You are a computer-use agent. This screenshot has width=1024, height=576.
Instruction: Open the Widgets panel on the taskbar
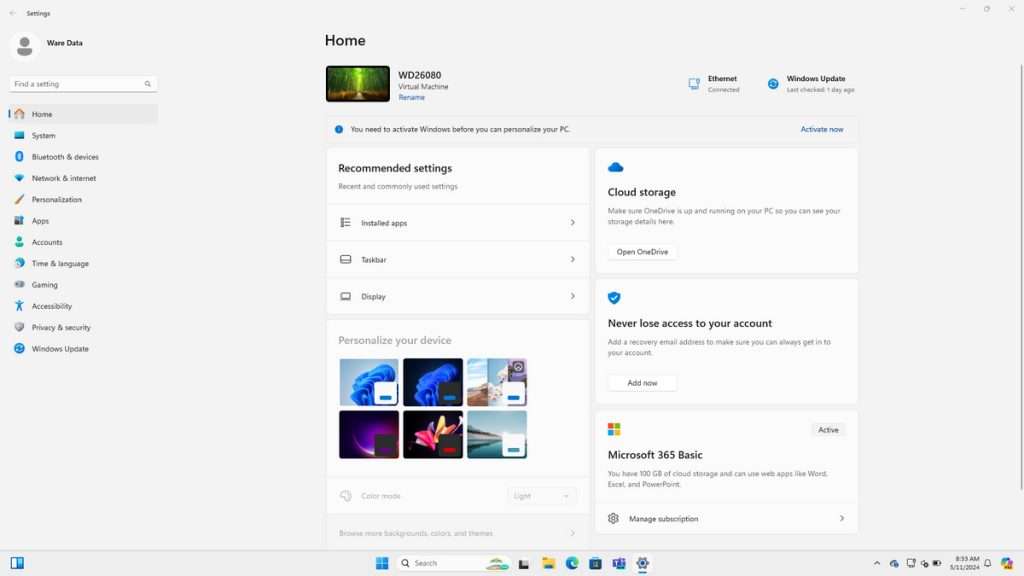click(18, 563)
